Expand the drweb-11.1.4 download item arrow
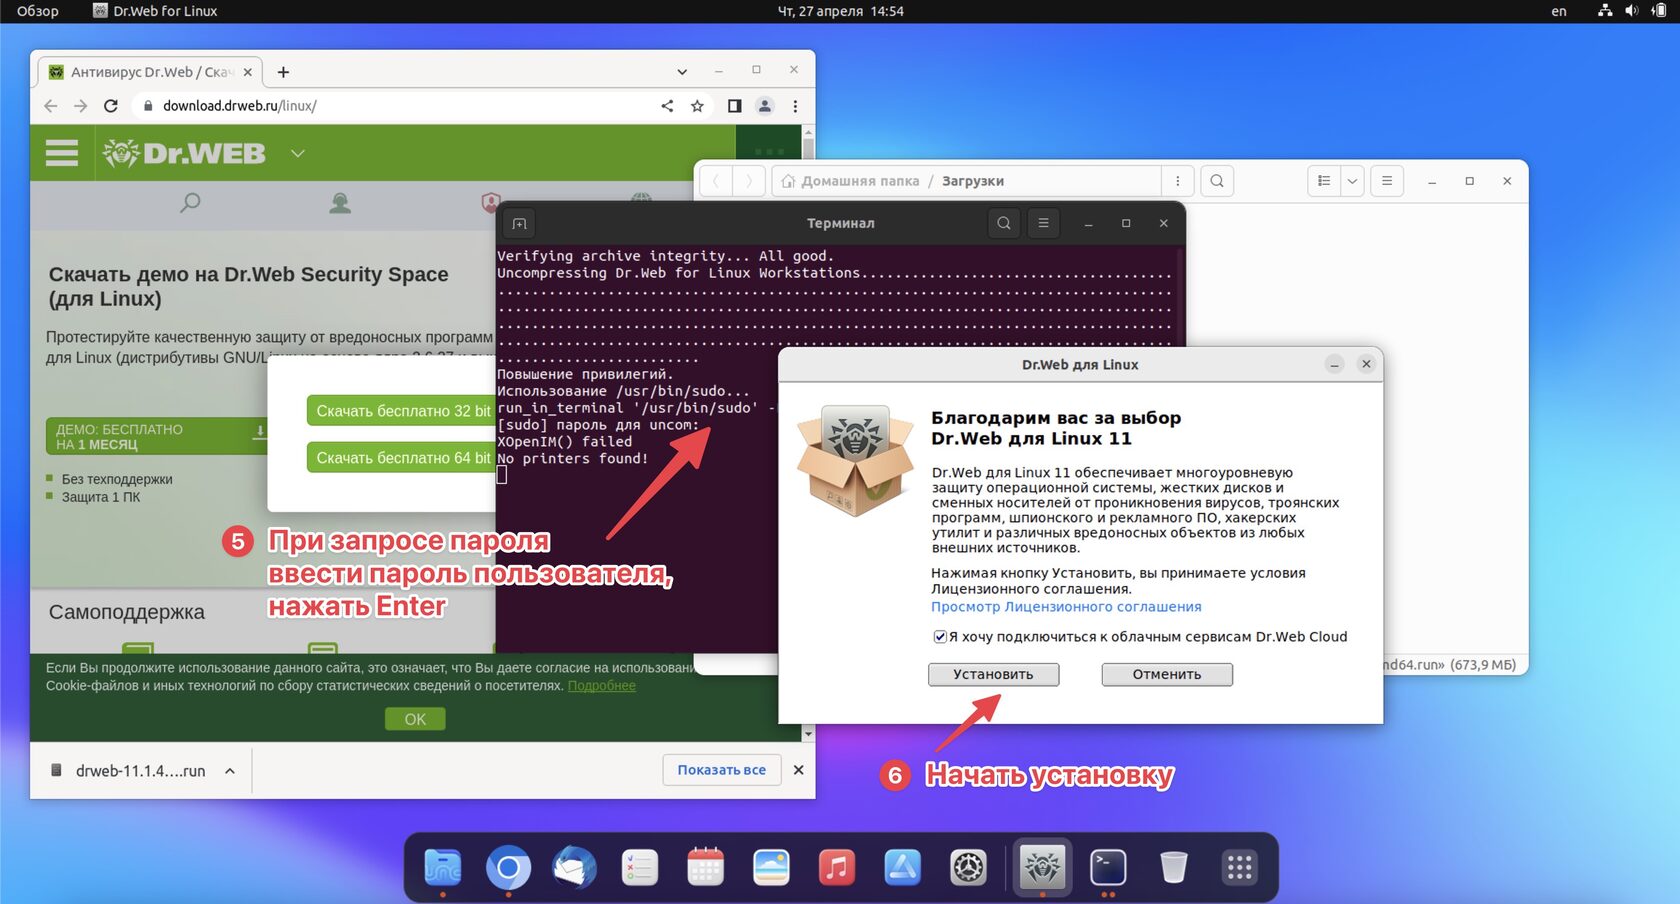 [x=230, y=771]
